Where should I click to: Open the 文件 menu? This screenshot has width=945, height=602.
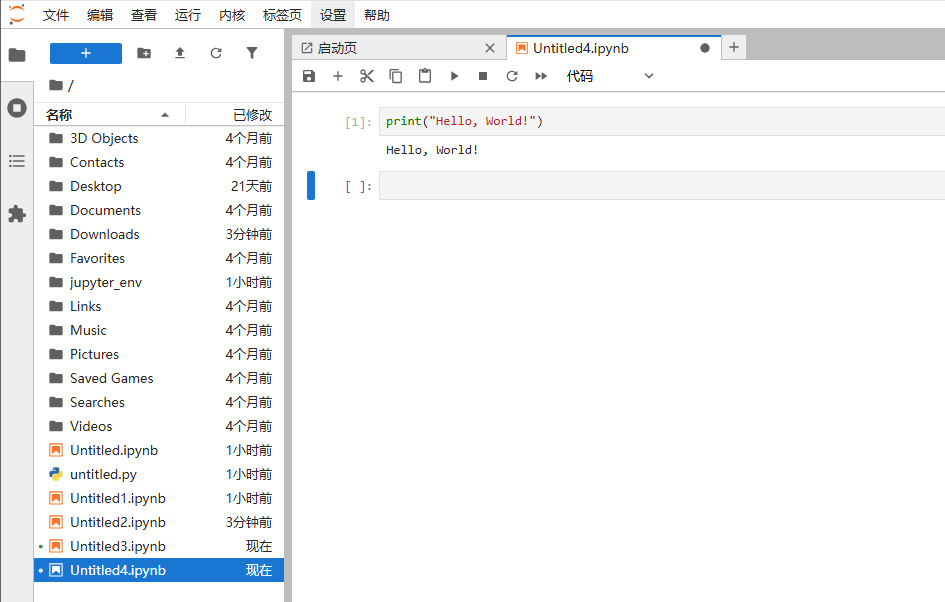56,15
